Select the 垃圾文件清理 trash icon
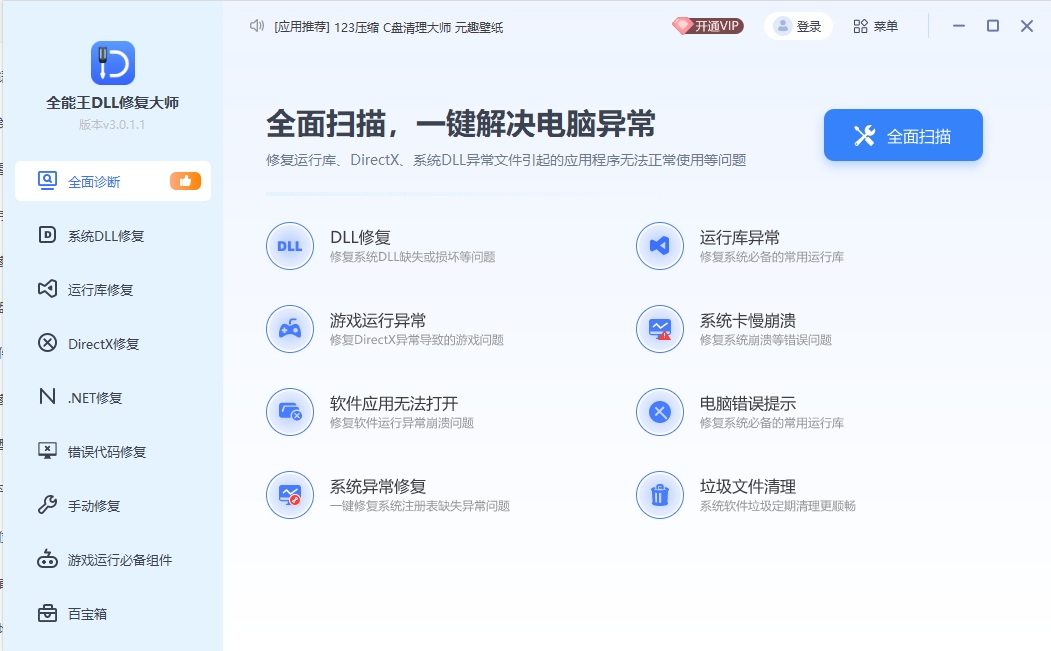The image size is (1051, 651). (x=660, y=494)
